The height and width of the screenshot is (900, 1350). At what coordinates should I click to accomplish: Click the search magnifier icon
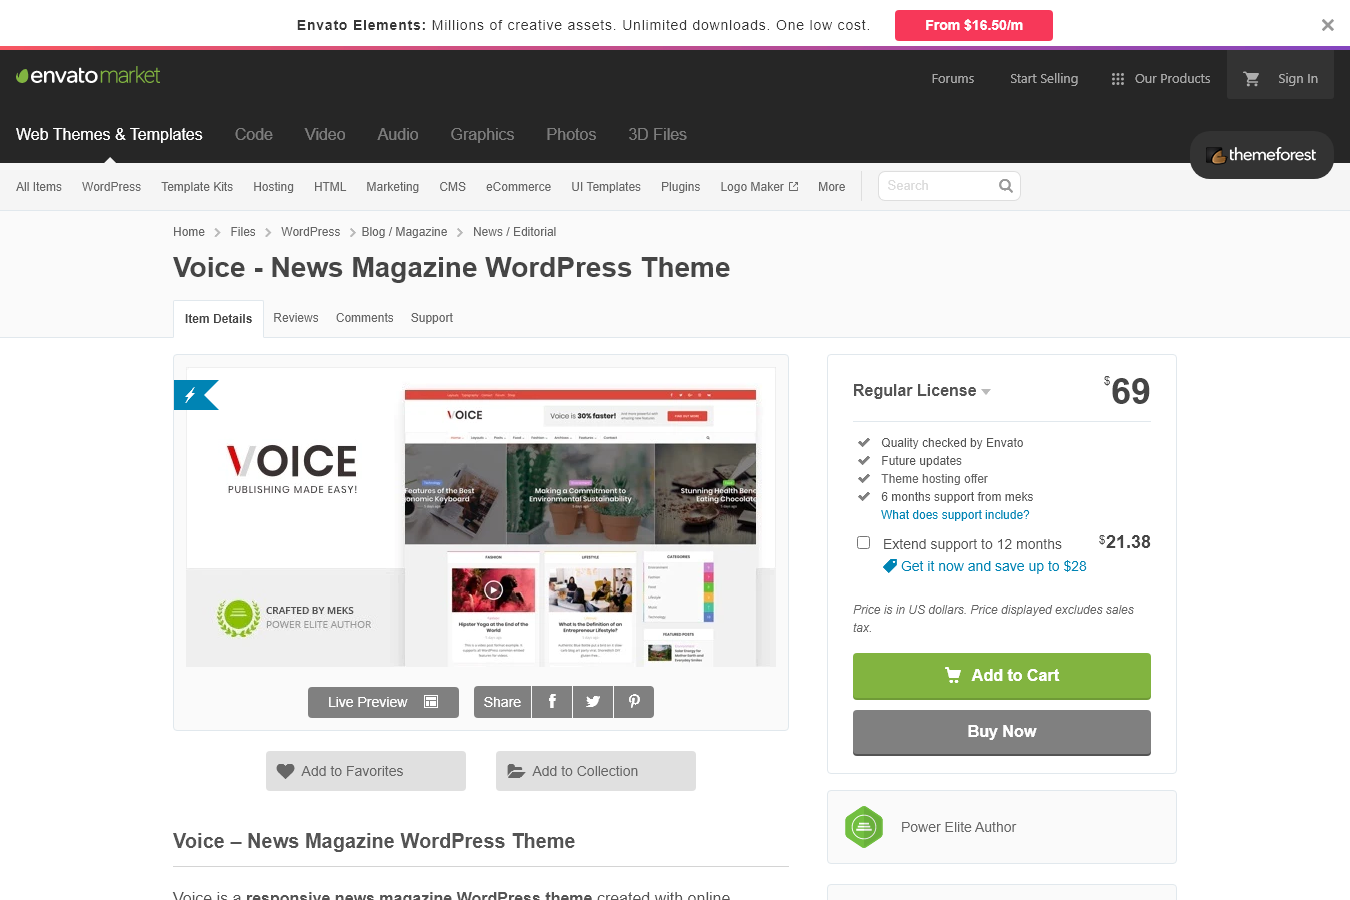[1006, 186]
